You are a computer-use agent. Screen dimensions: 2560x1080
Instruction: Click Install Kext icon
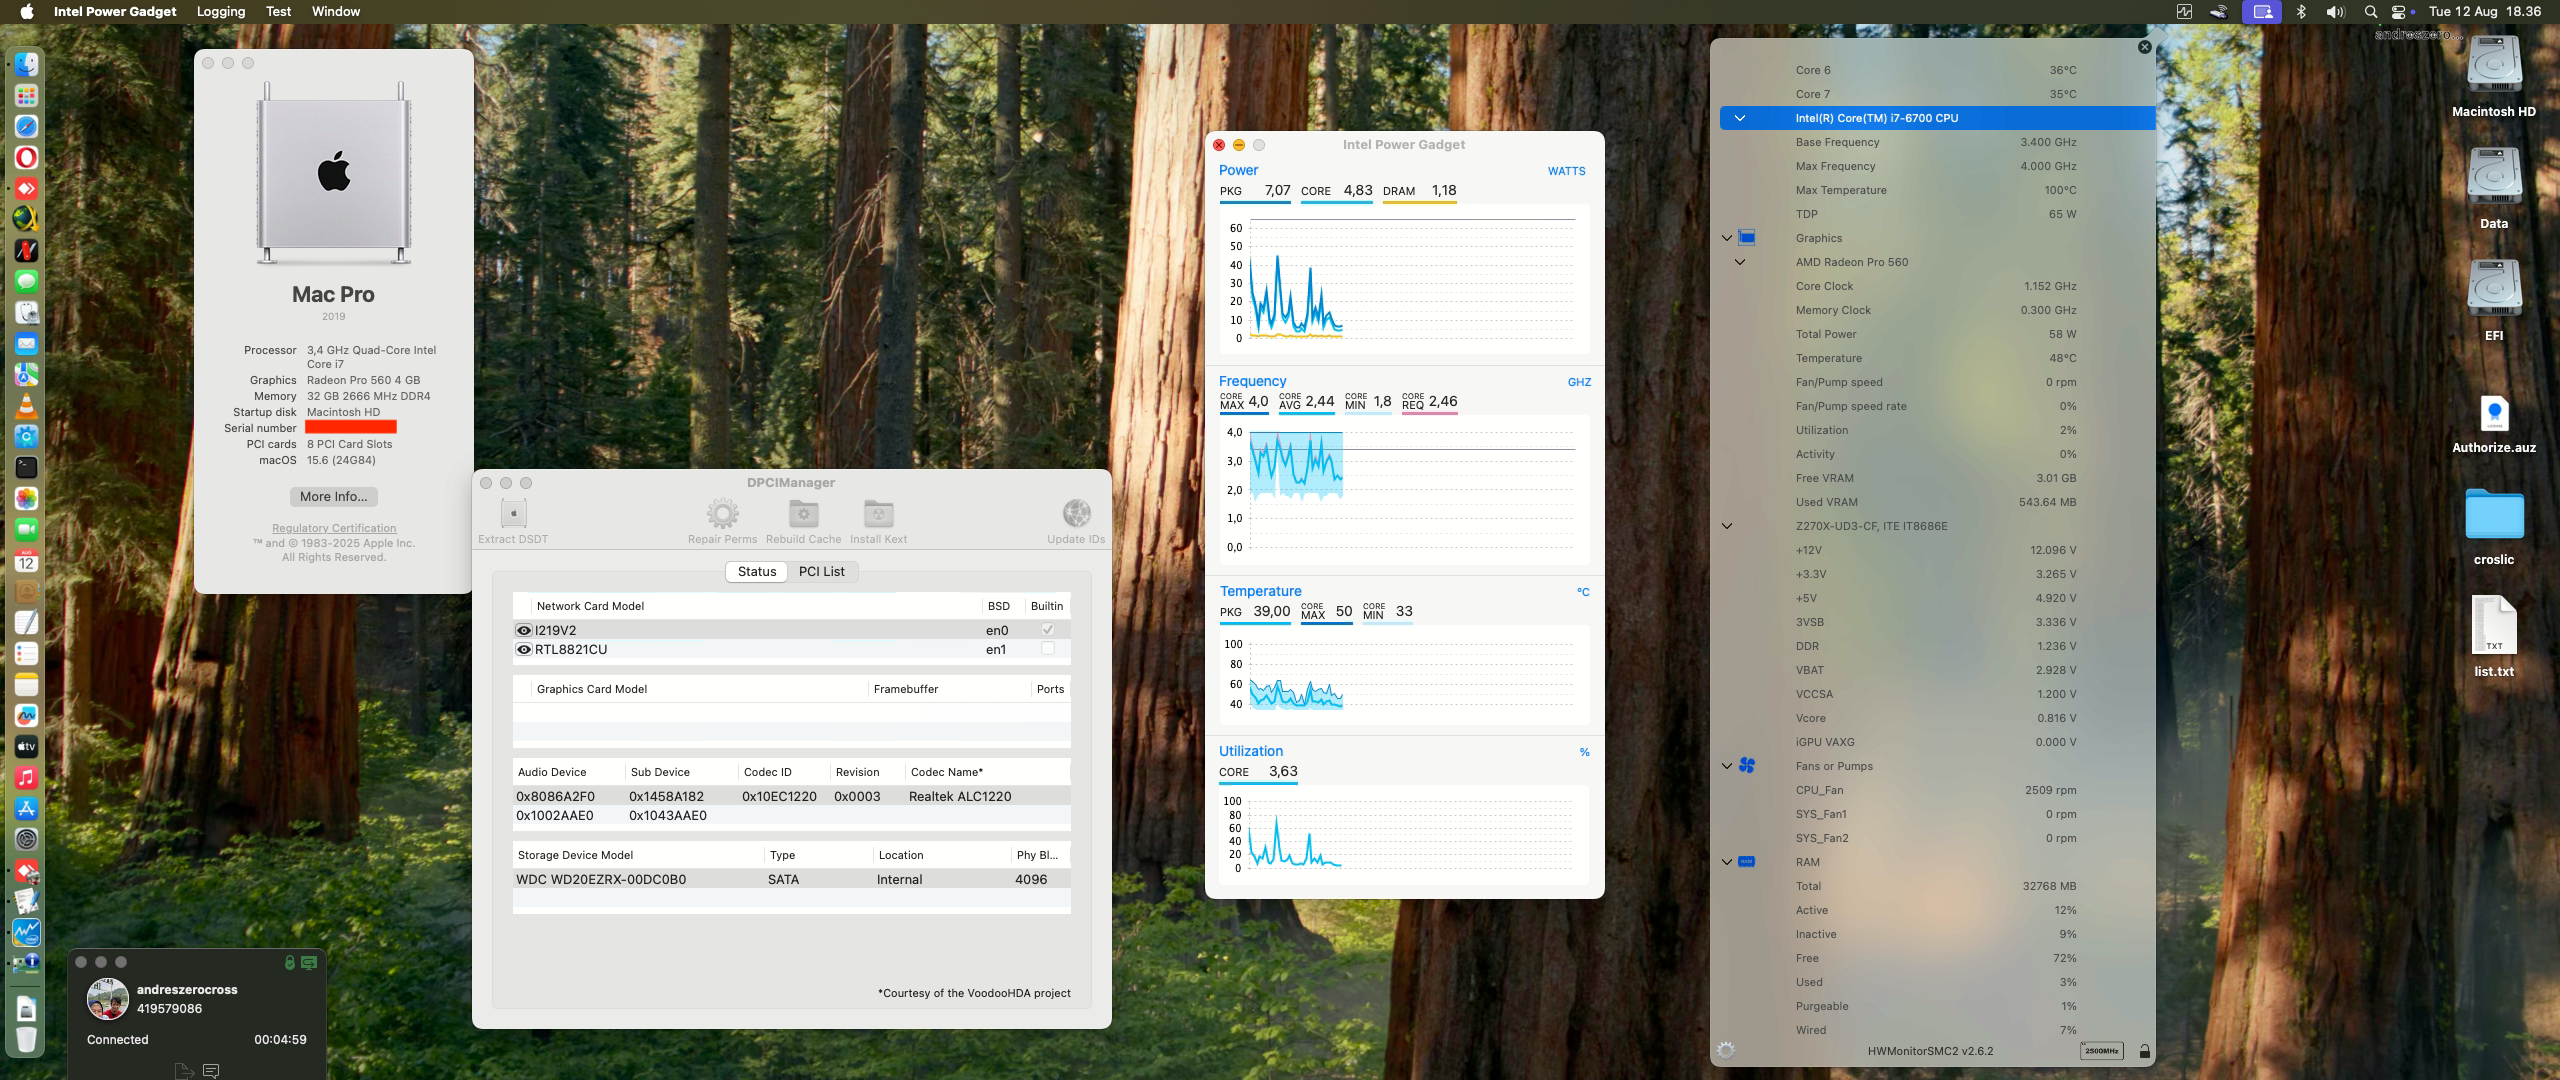tap(878, 514)
